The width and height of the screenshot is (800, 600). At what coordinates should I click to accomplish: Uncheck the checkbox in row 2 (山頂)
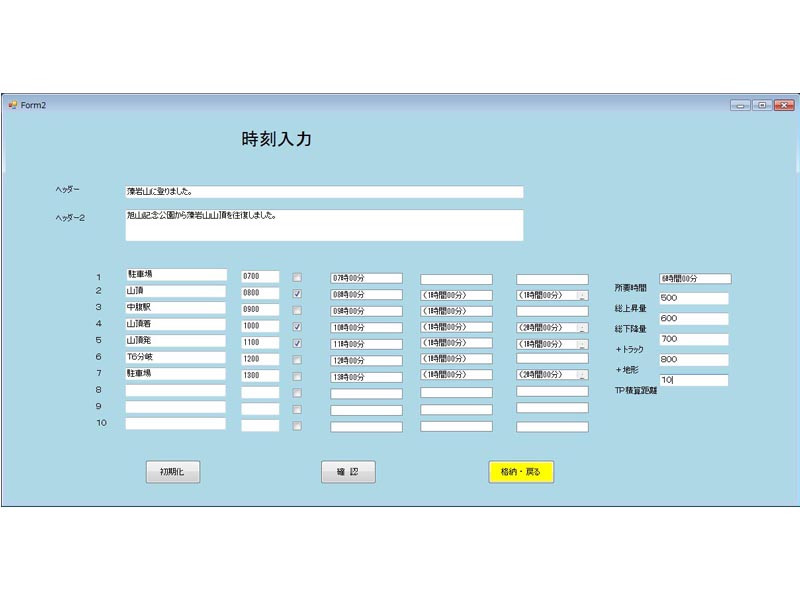pyautogui.click(x=297, y=294)
